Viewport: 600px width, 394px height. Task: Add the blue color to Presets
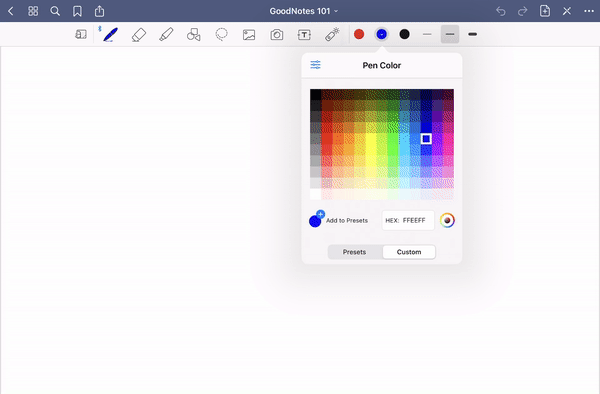pyautogui.click(x=338, y=220)
